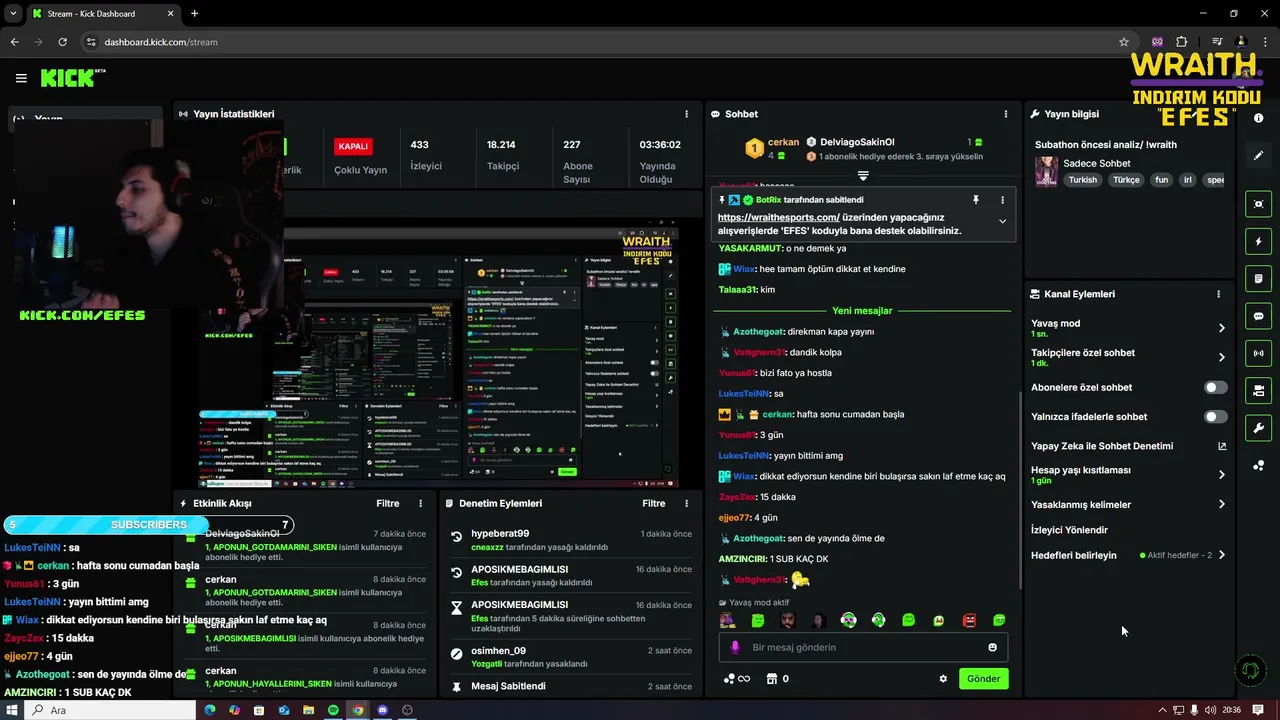Expand Yasaklanmış kelimeler settings
This screenshot has height=720, width=1280.
1222,505
